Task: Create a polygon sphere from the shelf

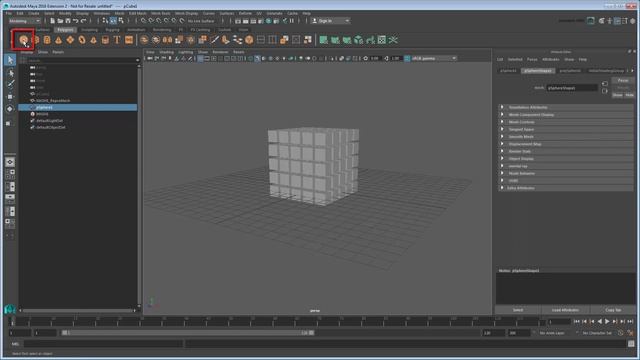Action: (23, 40)
